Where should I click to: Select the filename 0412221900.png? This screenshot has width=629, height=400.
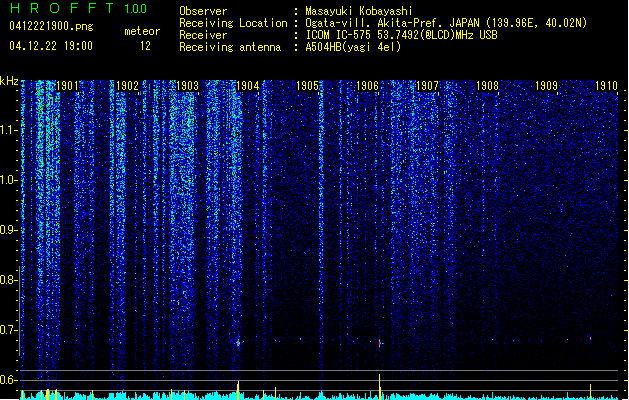(x=51, y=26)
